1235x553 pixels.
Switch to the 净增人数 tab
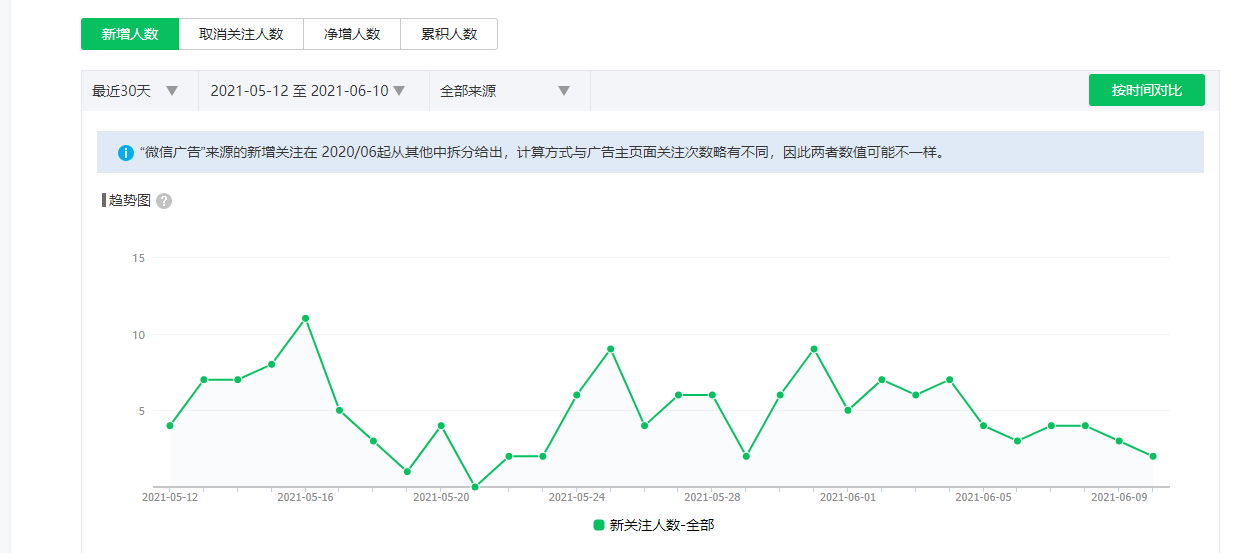[352, 34]
